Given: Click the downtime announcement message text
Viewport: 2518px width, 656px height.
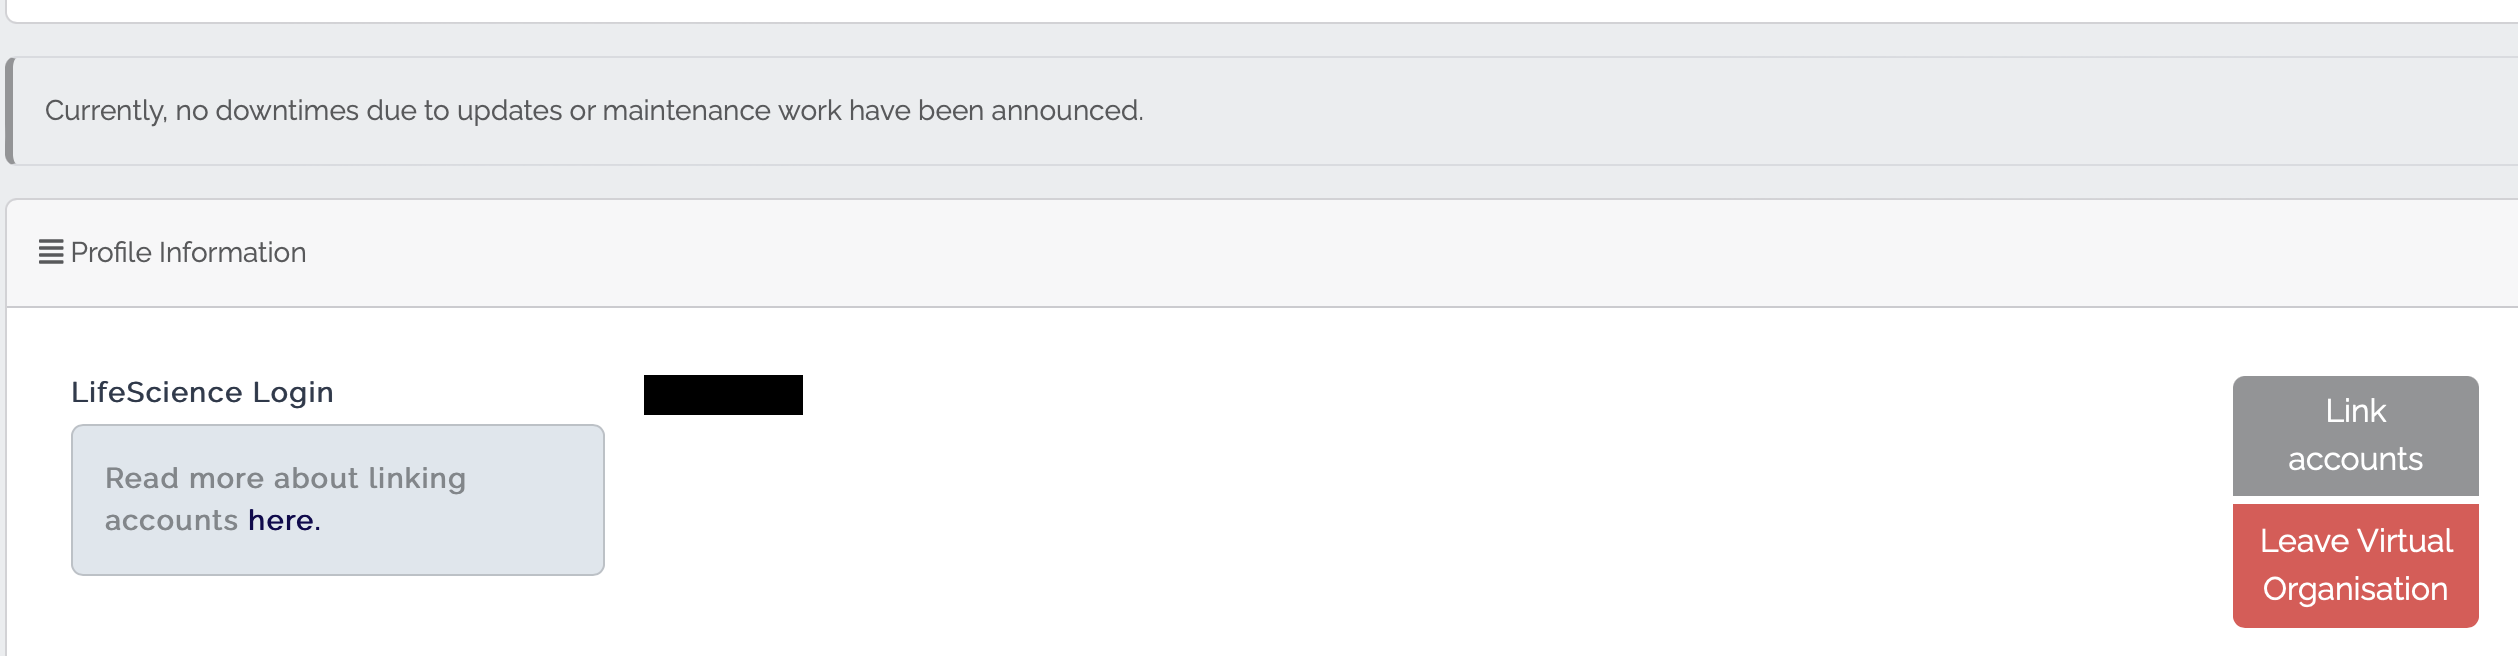Looking at the screenshot, I should (593, 110).
